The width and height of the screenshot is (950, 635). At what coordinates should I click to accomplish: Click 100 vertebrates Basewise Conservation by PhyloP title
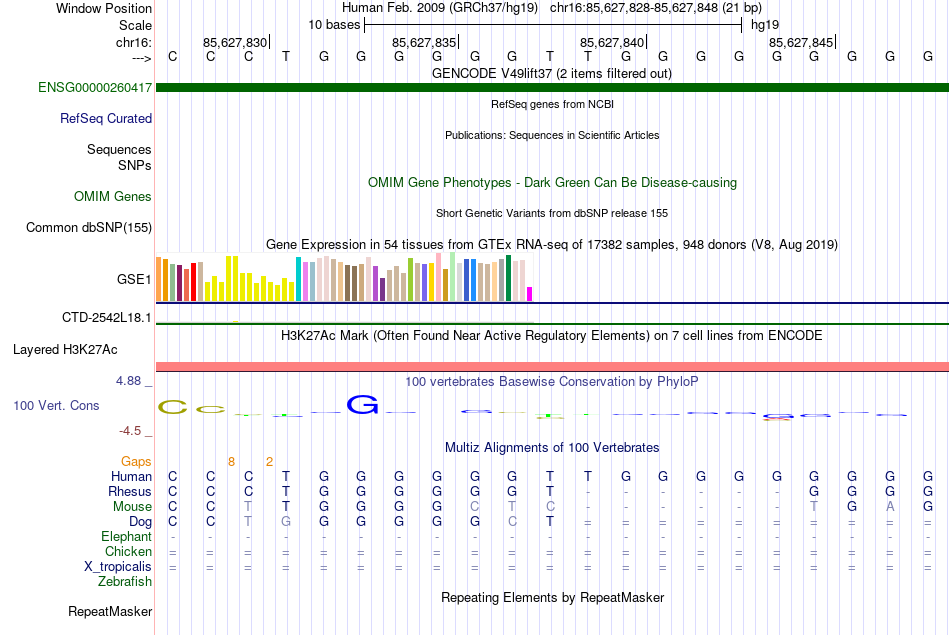[551, 382]
